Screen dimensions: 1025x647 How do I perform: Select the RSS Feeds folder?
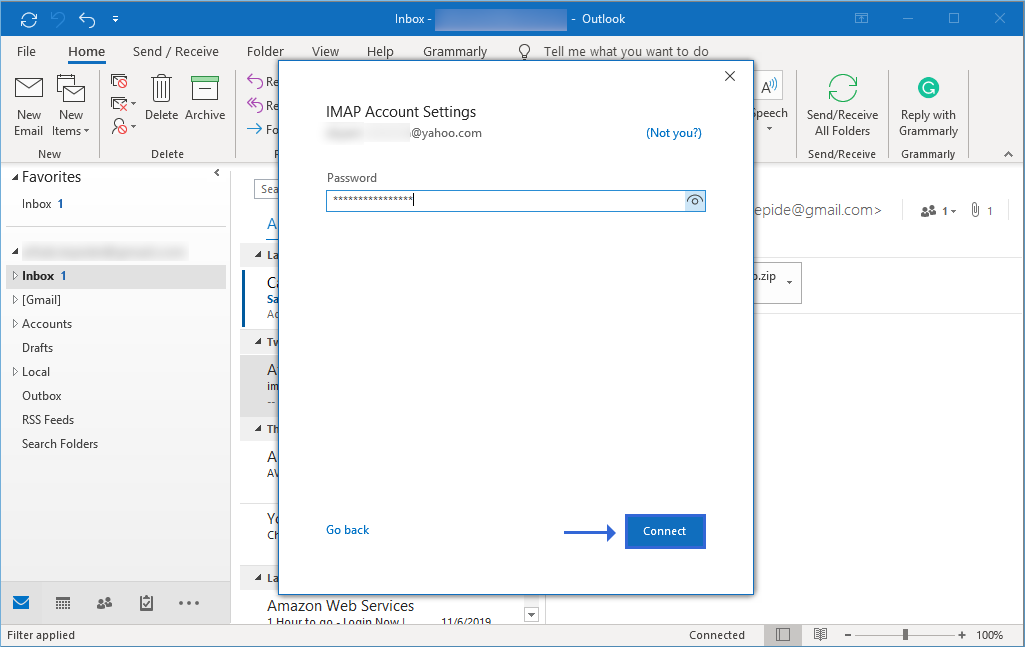click(48, 420)
